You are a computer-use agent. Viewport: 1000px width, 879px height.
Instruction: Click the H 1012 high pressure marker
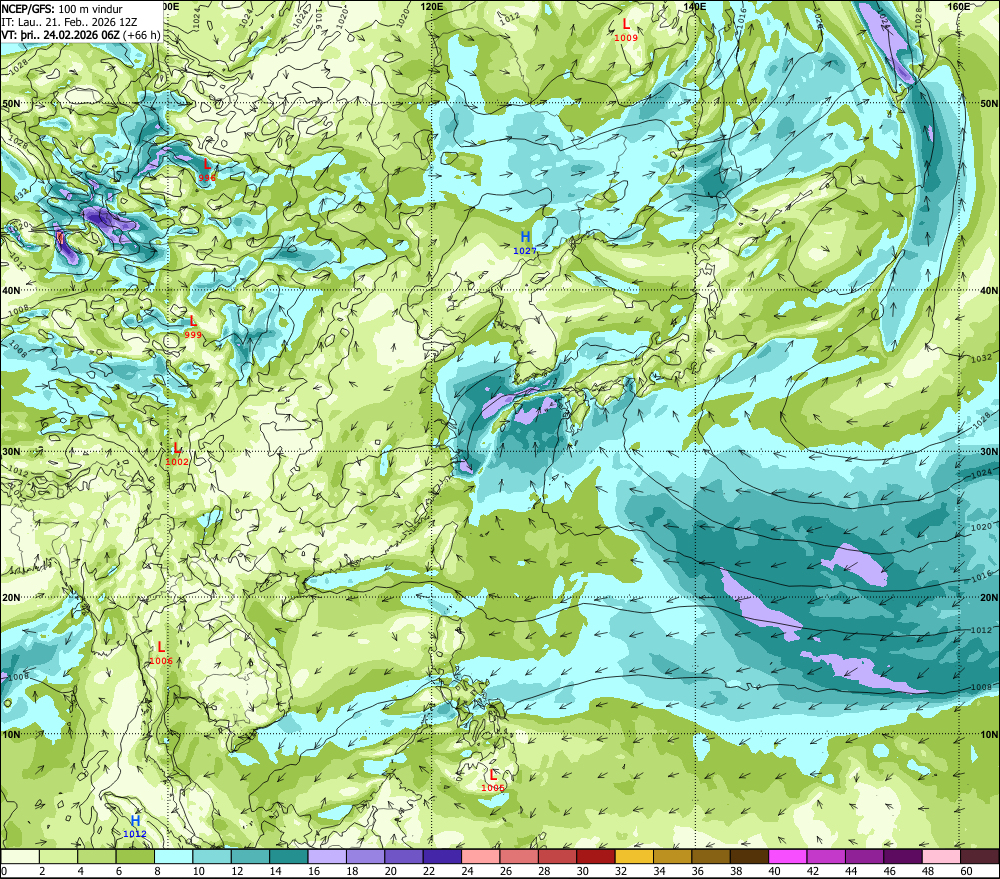(135, 826)
